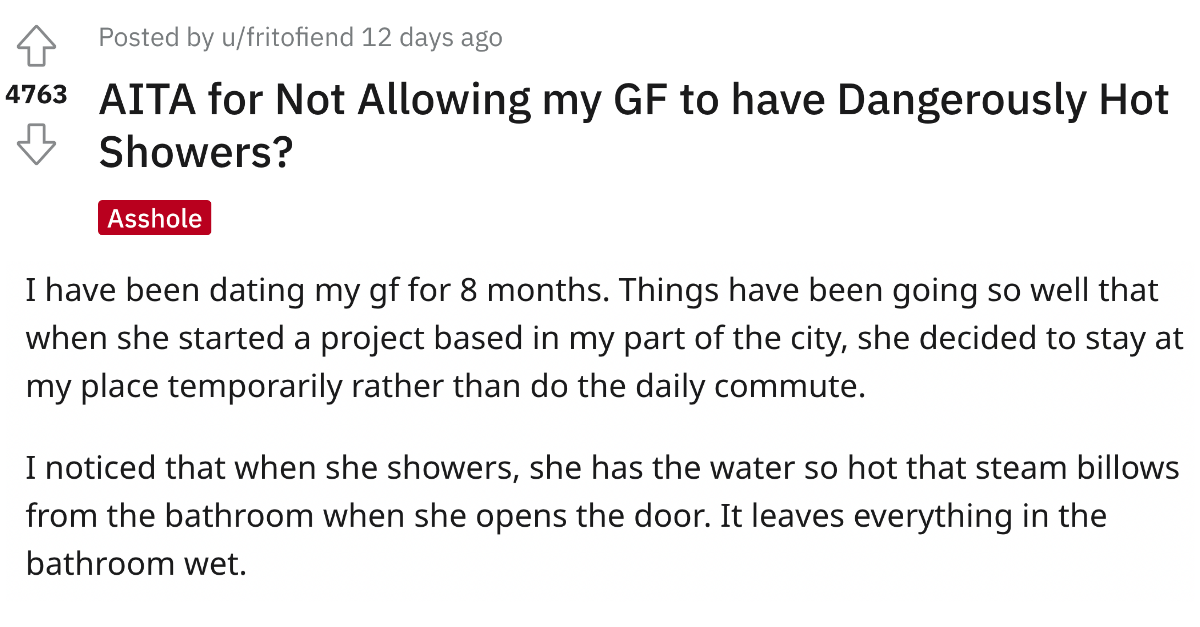Click the word "Showers?" in the title
This screenshot has width=1200, height=627.
point(195,151)
